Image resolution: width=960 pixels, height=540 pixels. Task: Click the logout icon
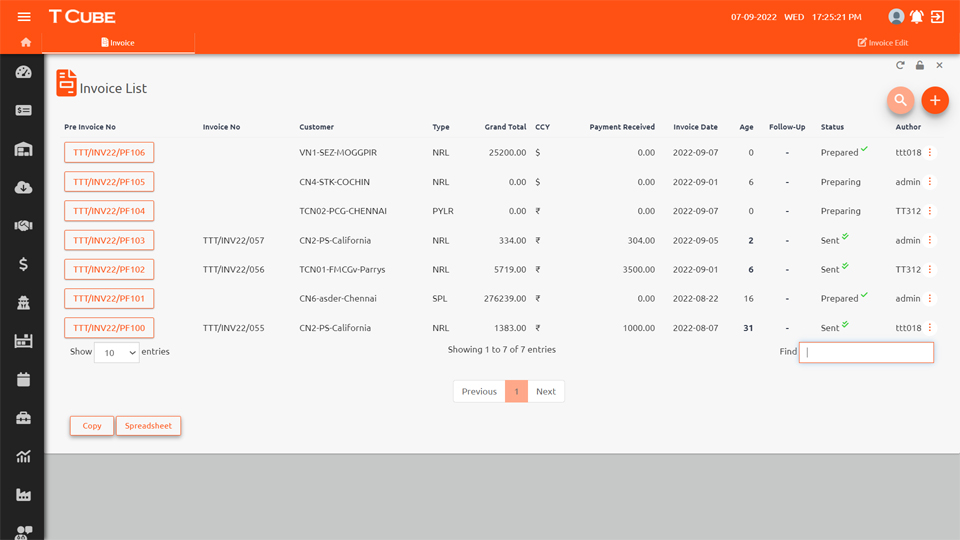pyautogui.click(x=937, y=17)
